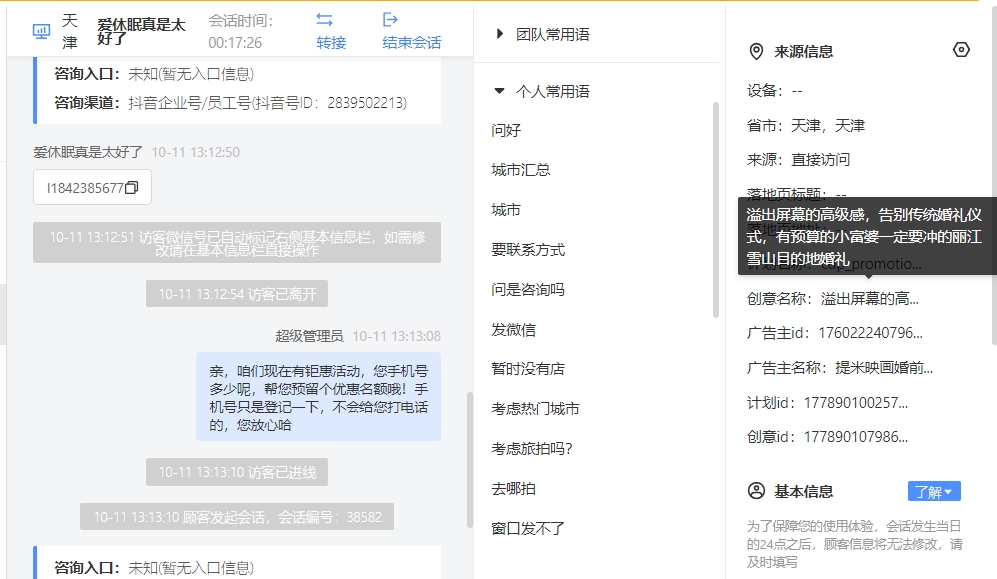Select the 问是咨询吗 quick phrase
Image resolution: width=997 pixels, height=579 pixels.
528,290
